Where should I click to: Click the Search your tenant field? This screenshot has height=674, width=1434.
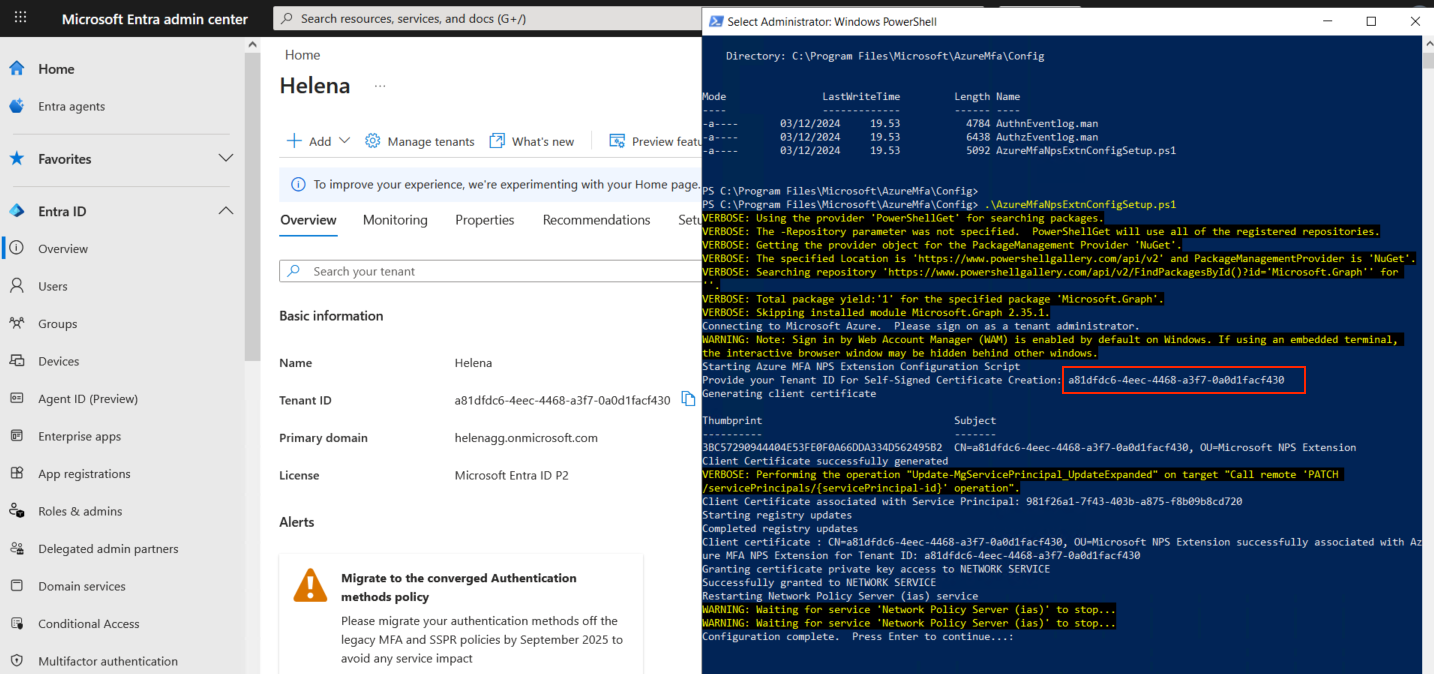click(490, 271)
